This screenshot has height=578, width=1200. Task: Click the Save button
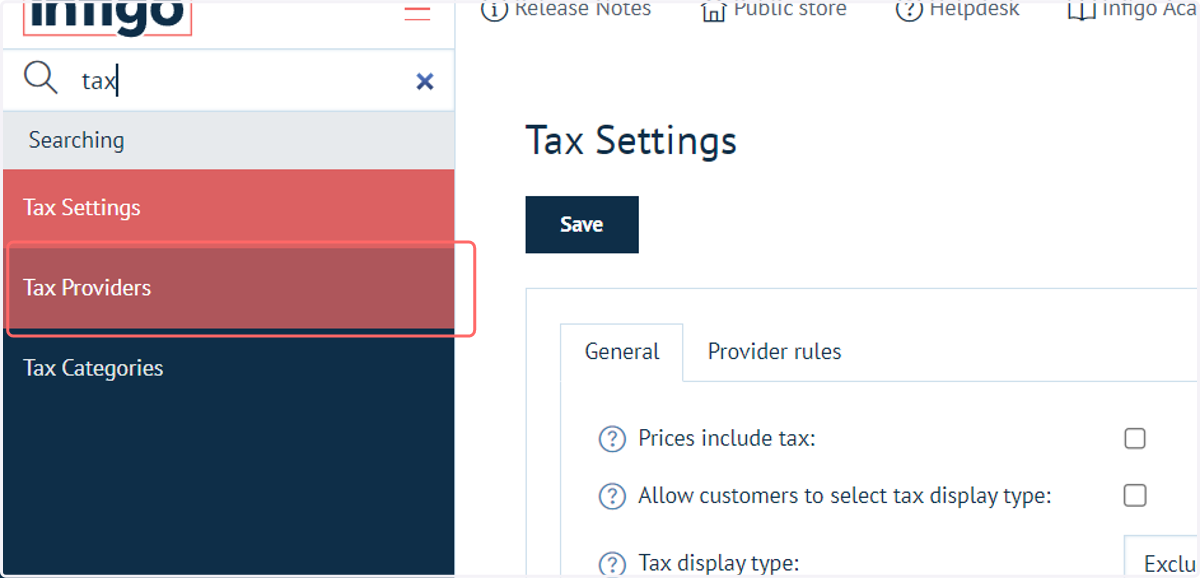pos(582,224)
